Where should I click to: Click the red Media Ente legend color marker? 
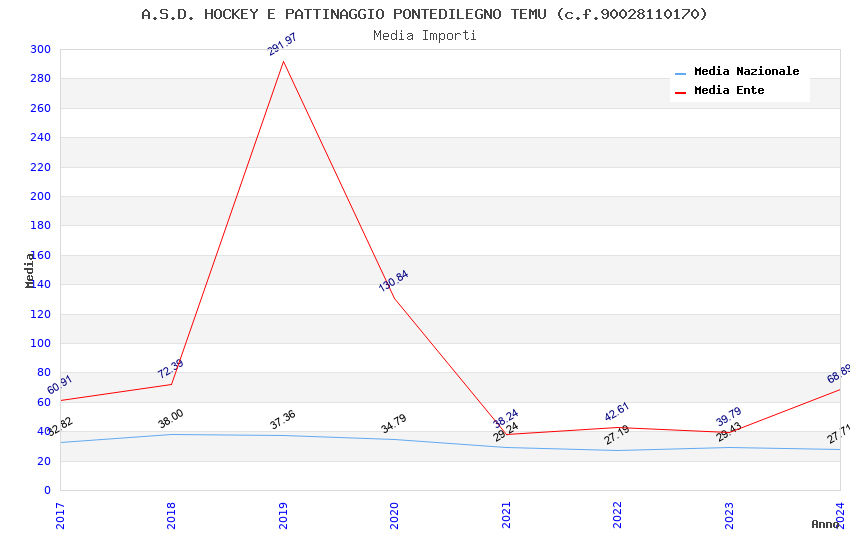tap(680, 93)
